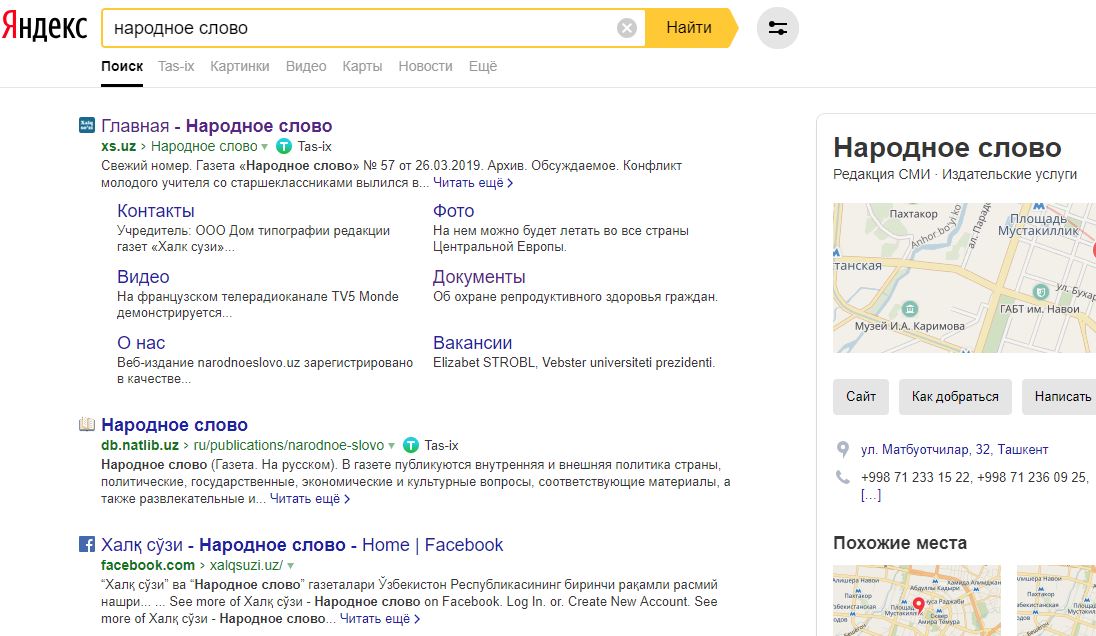
Task: Click Как добраться button
Action: [955, 396]
